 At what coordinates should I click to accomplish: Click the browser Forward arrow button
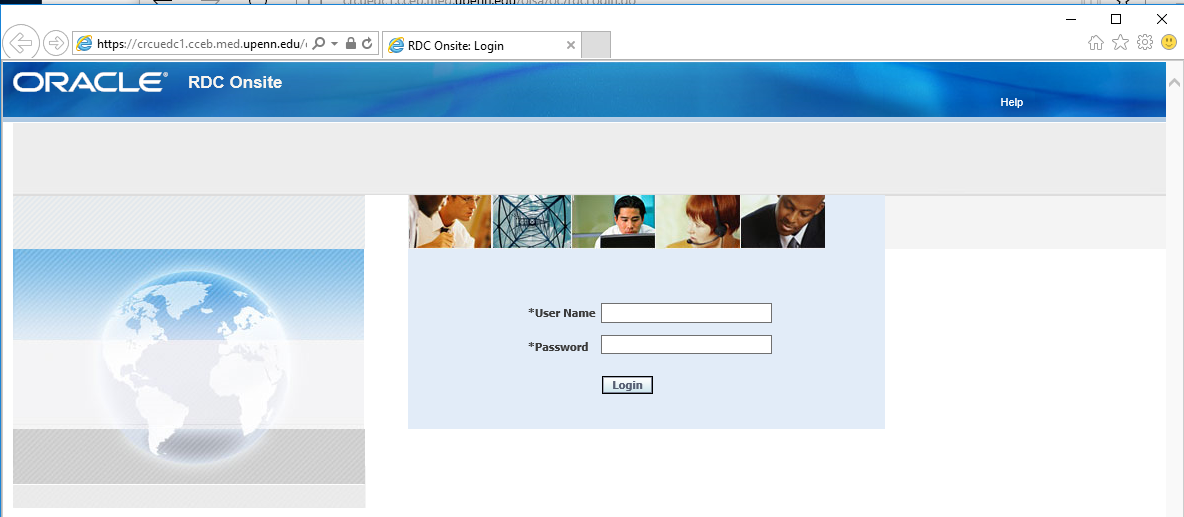pos(56,44)
